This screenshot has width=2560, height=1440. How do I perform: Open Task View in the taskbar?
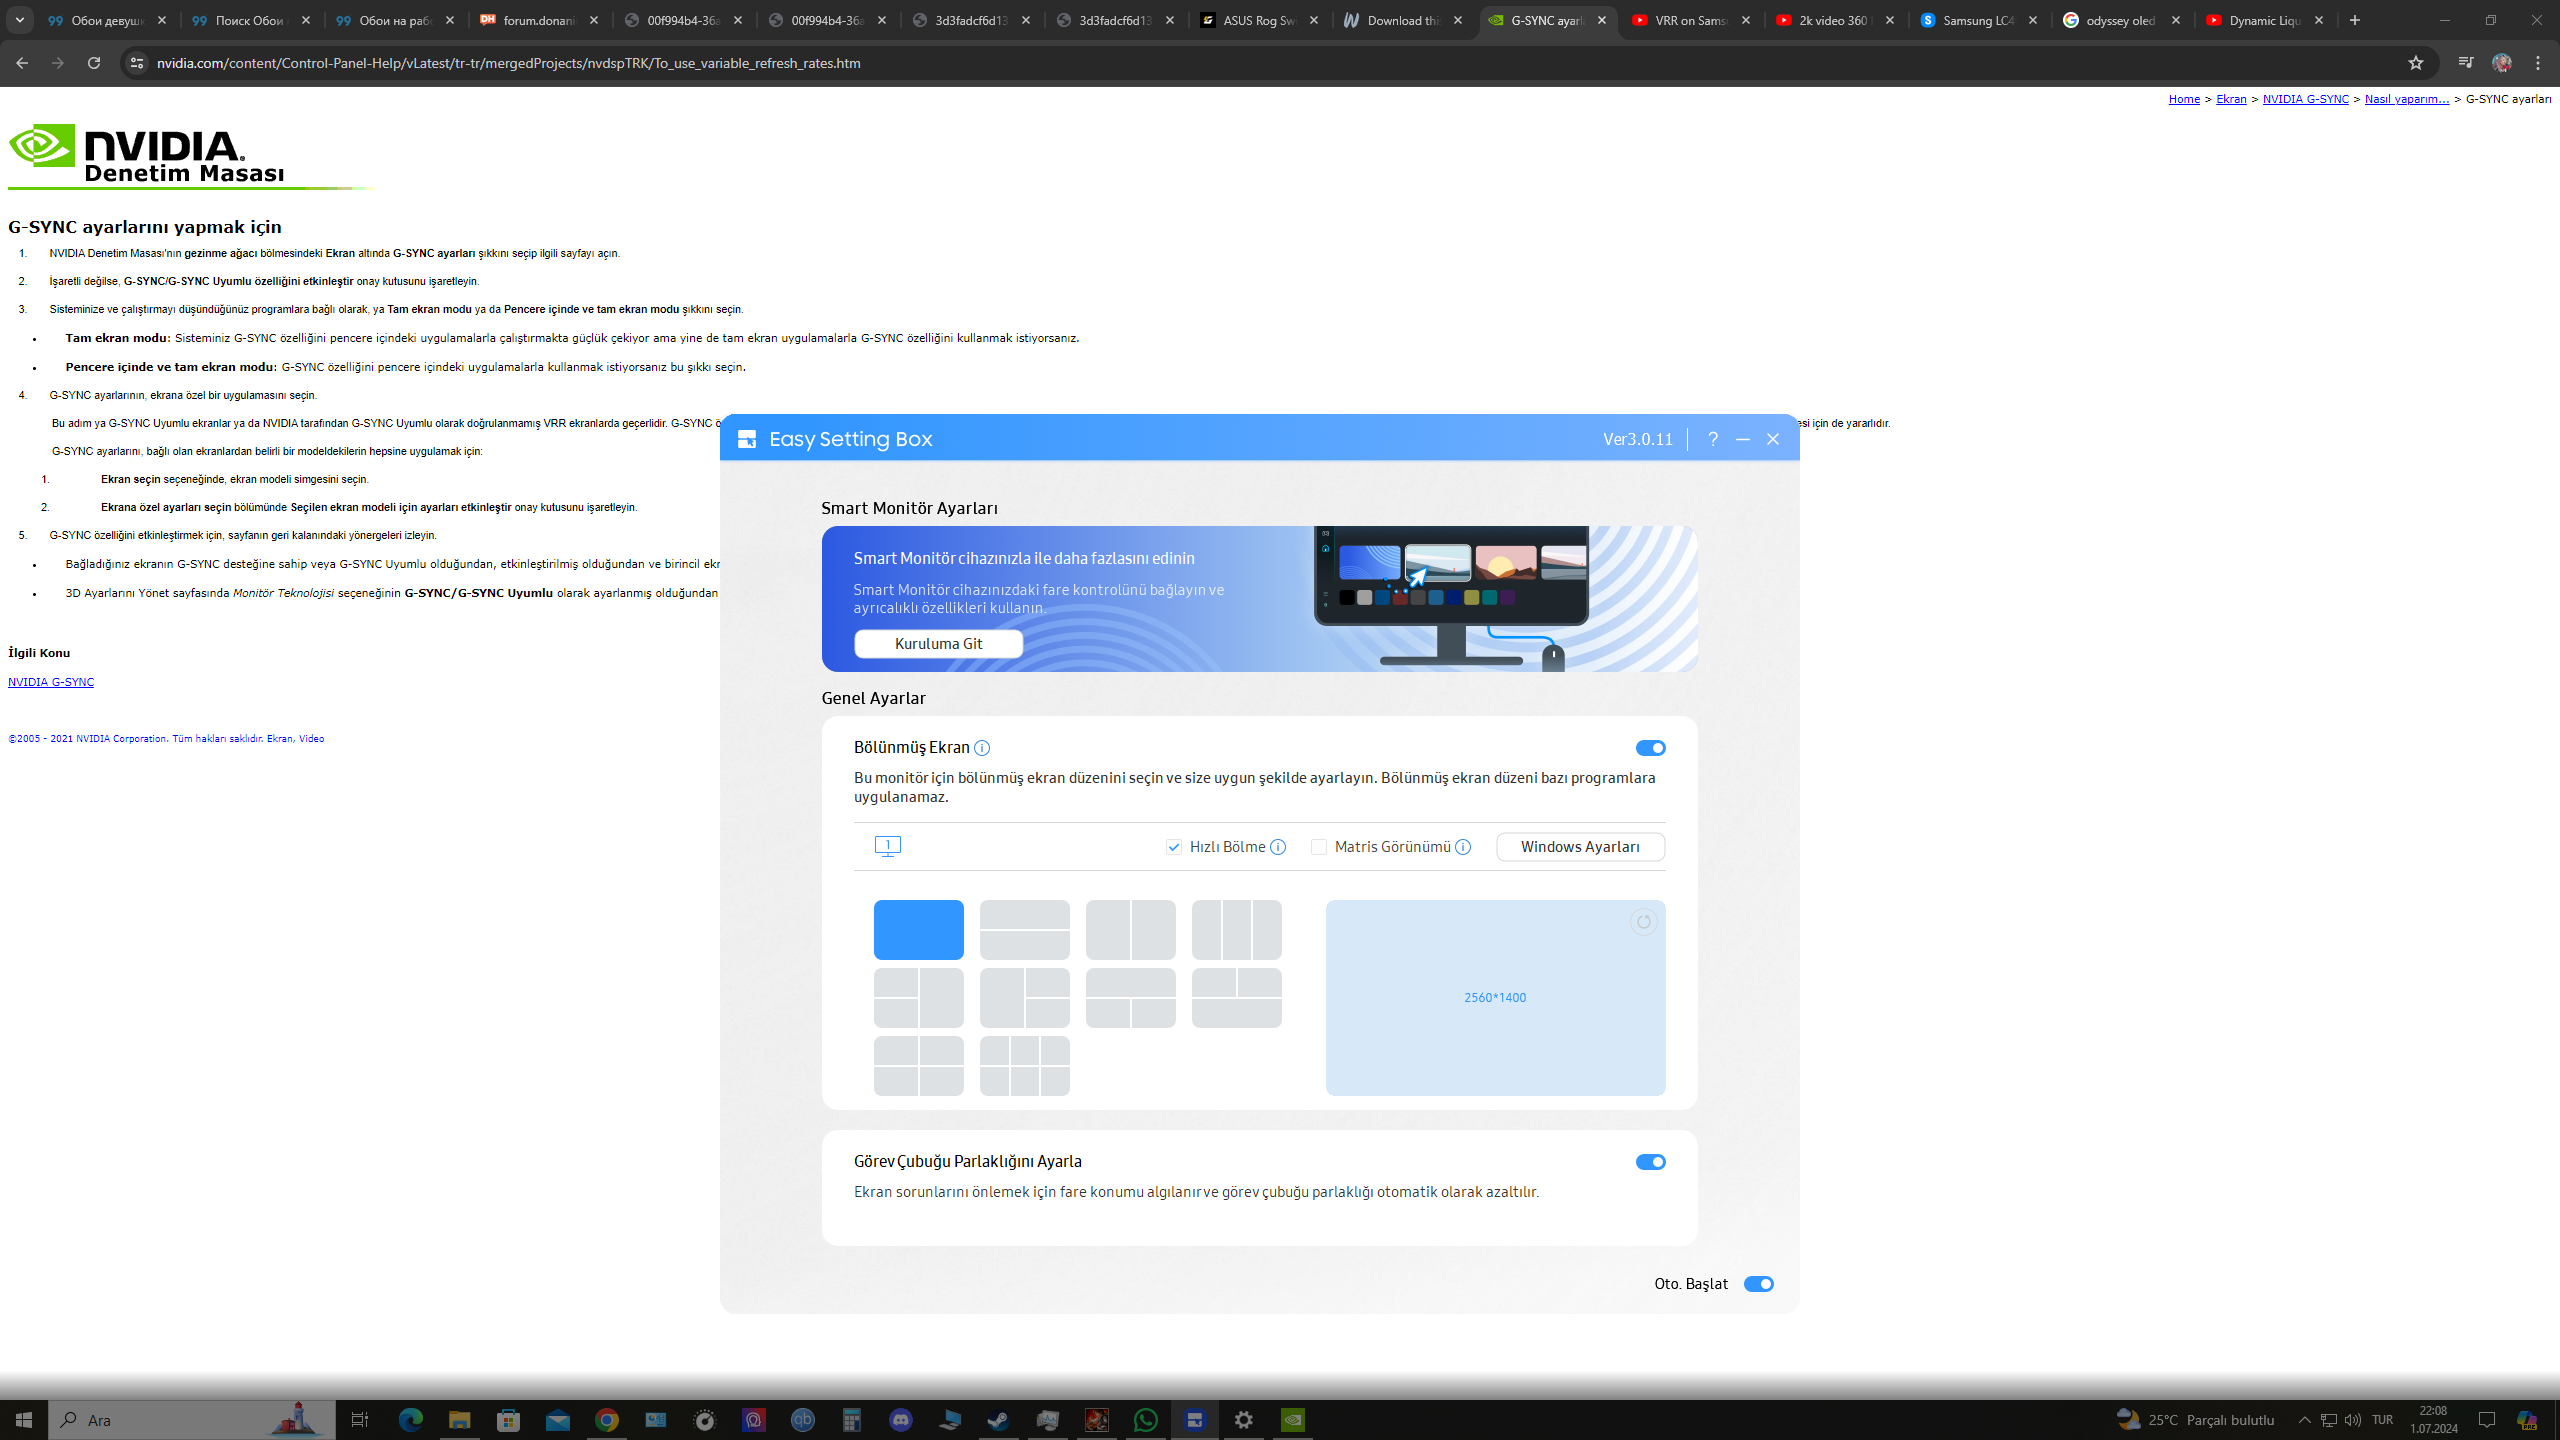click(x=360, y=1420)
